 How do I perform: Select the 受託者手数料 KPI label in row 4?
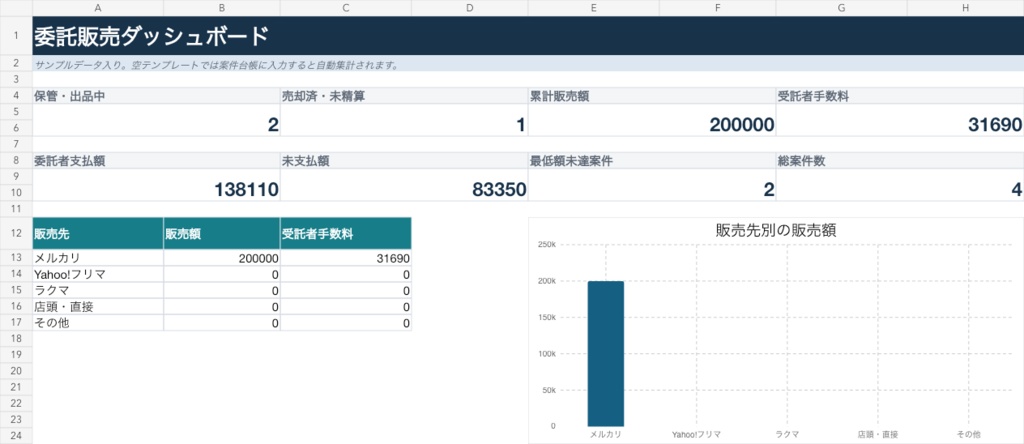(x=899, y=96)
